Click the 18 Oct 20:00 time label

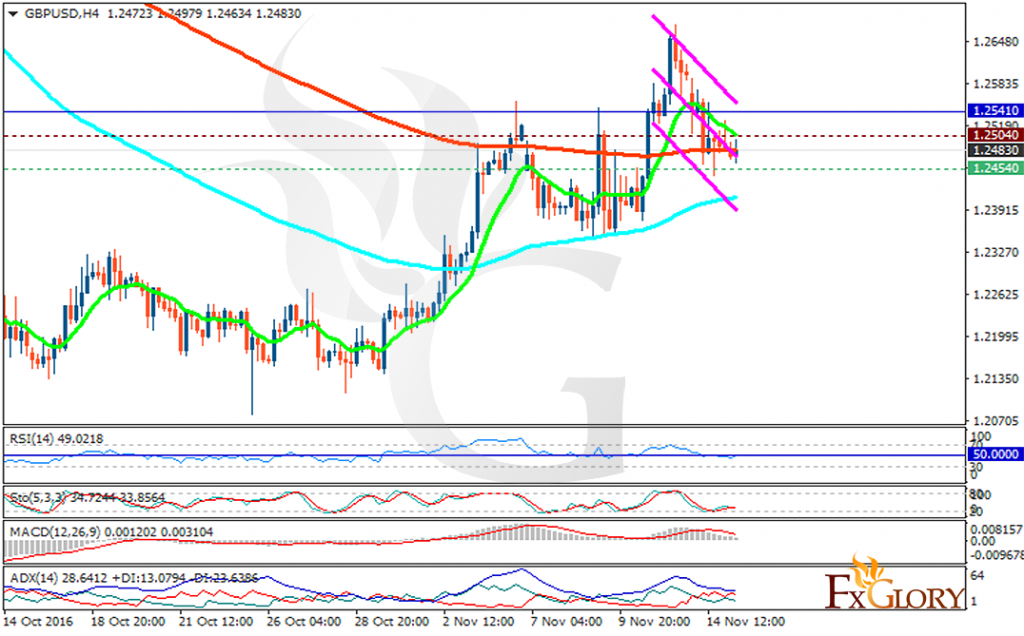[x=127, y=621]
